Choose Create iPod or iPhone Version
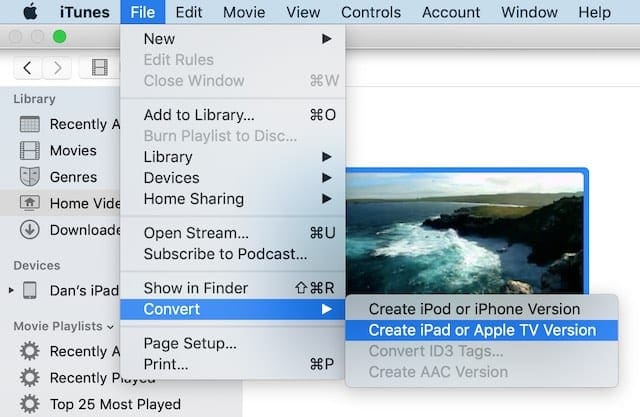640x417 pixels. click(473, 309)
